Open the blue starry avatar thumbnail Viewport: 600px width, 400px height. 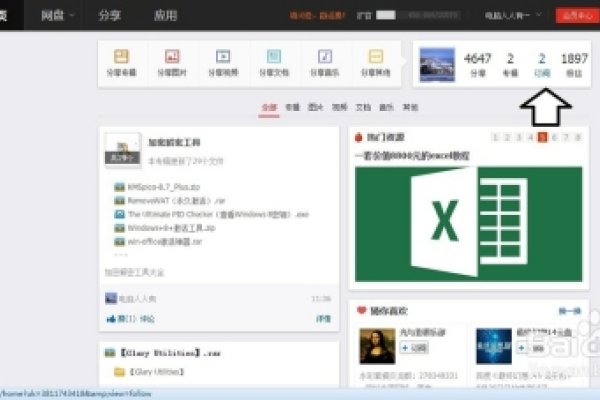pos(494,346)
